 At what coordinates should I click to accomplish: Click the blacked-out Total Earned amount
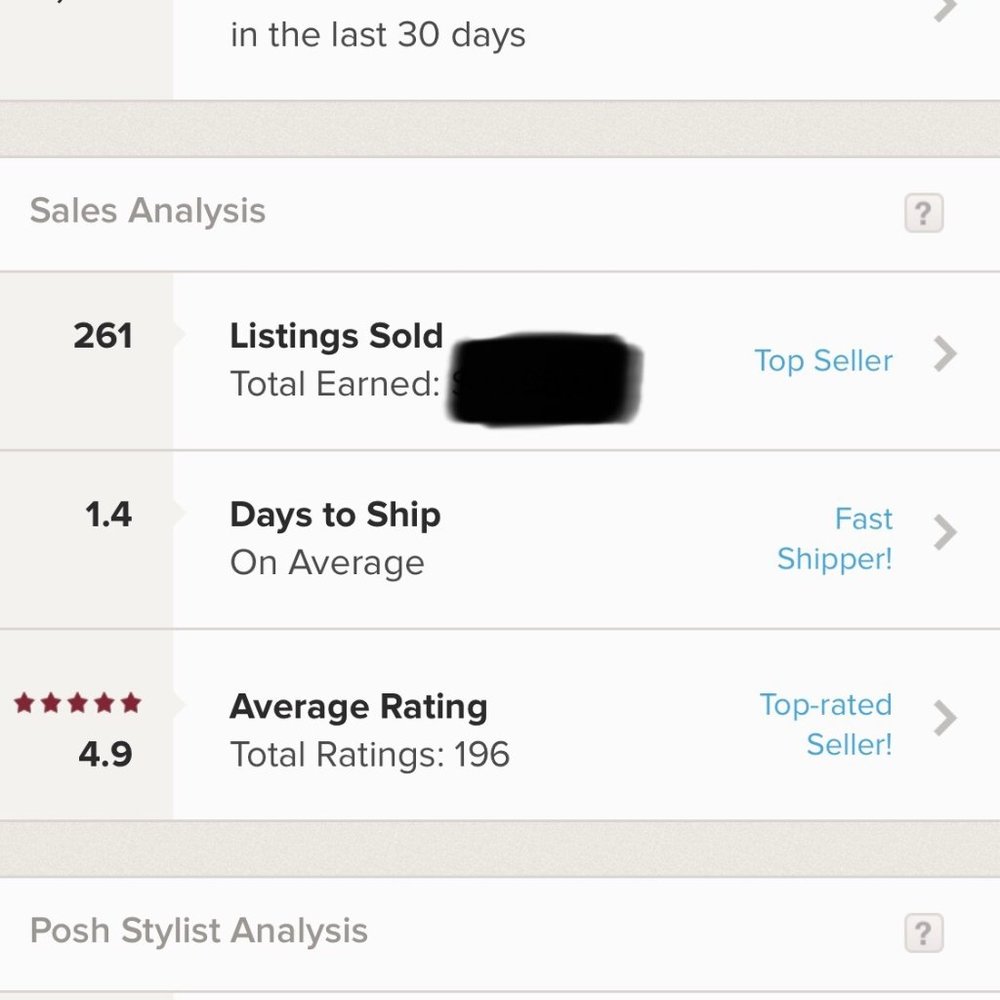click(545, 380)
